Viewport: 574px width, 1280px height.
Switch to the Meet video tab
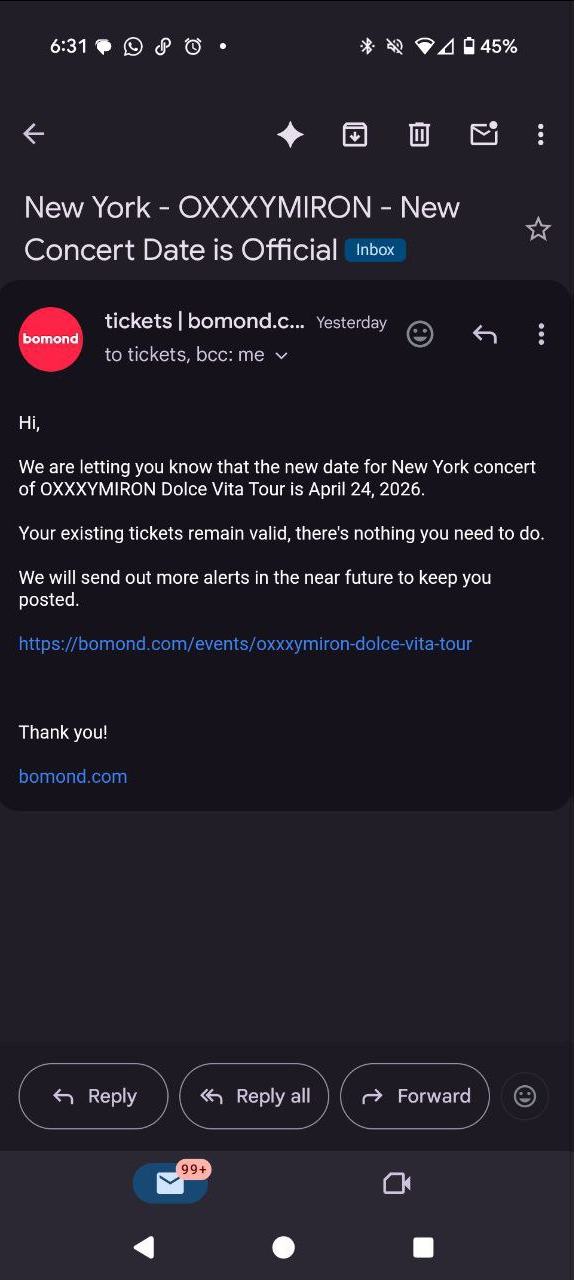(x=397, y=1183)
